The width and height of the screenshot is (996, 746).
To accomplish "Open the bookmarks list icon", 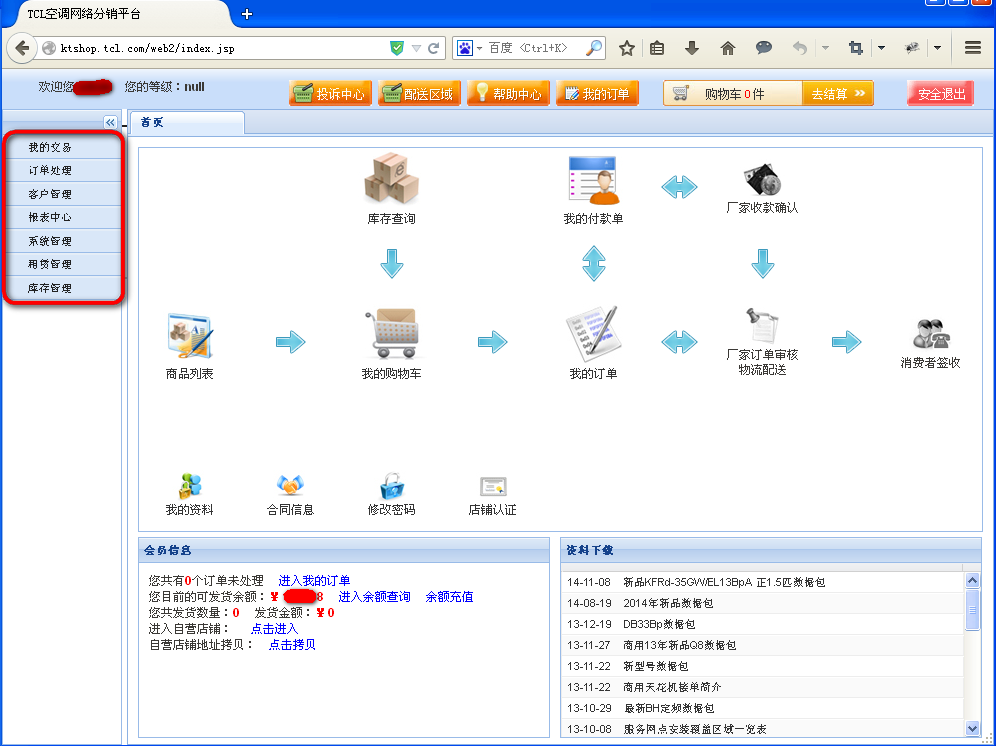I will pos(657,48).
